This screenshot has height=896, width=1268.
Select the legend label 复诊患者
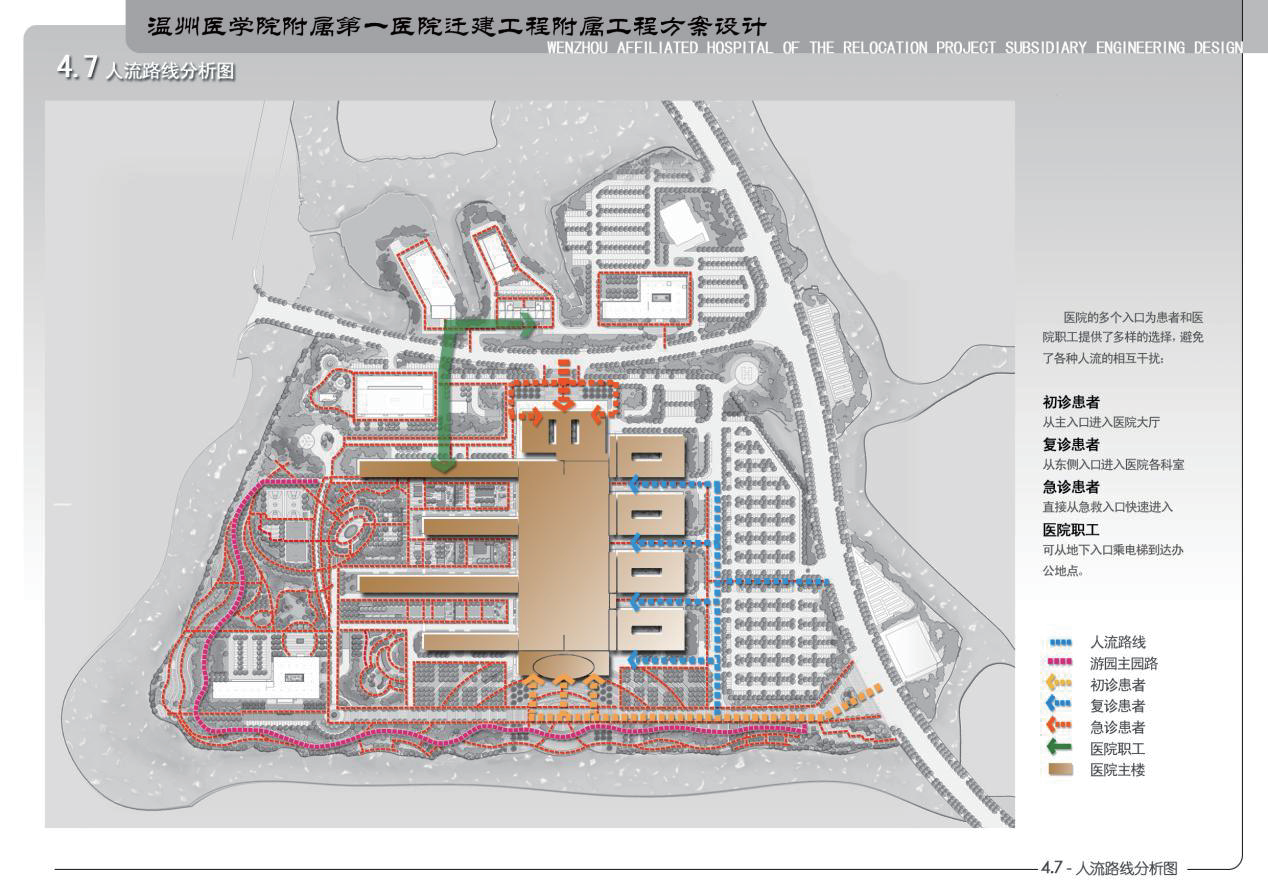[x=1118, y=706]
